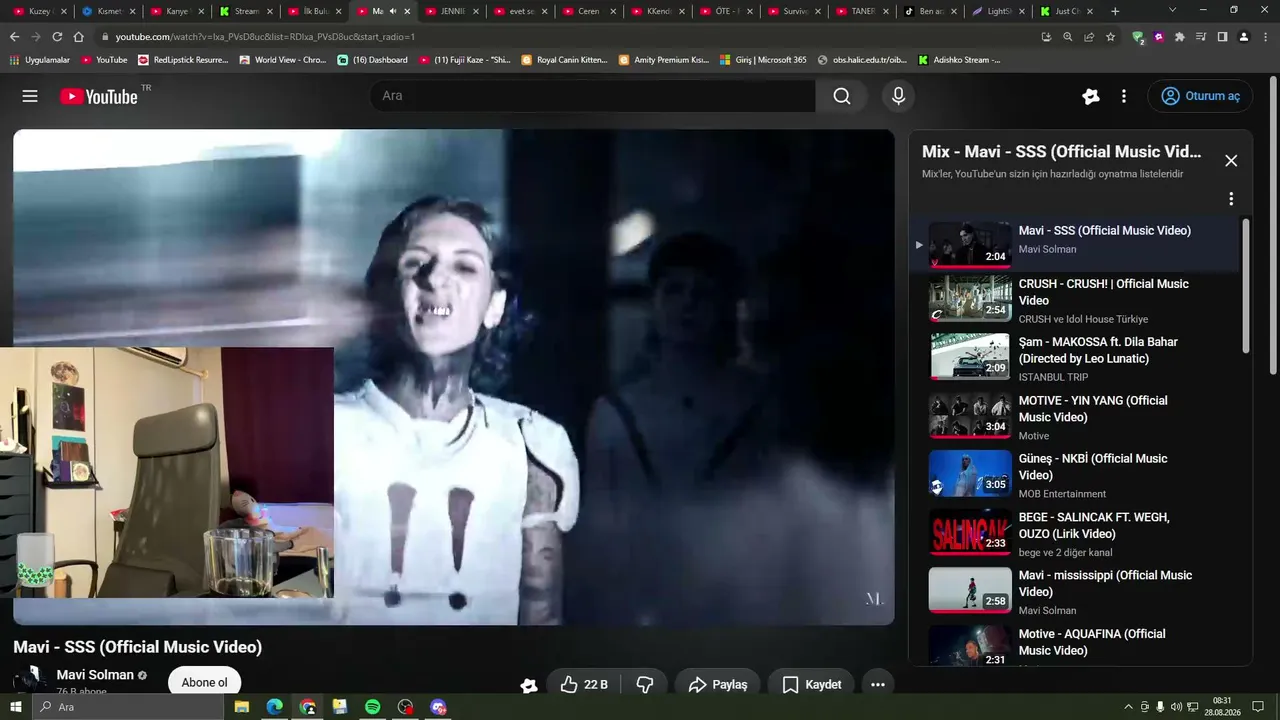Viewport: 1280px width, 720px height.
Task: Open YouTube settings three-dot menu in header
Action: 1124,96
